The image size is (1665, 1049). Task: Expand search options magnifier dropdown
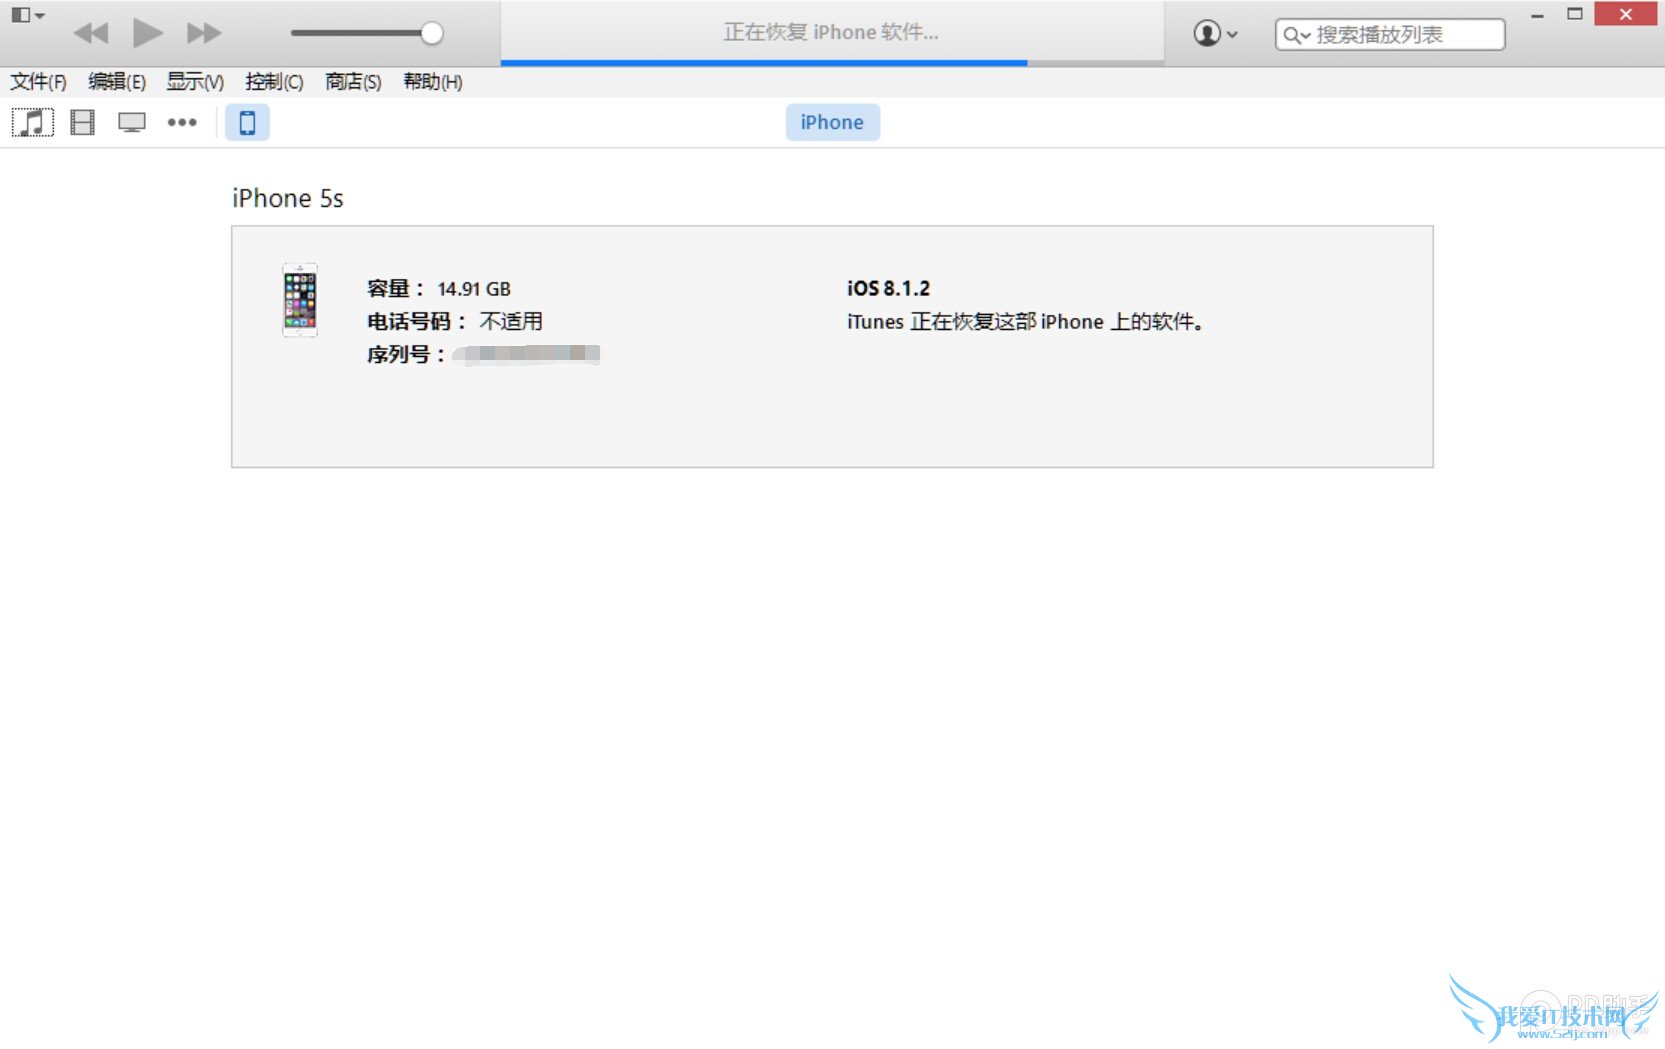[x=1297, y=36]
